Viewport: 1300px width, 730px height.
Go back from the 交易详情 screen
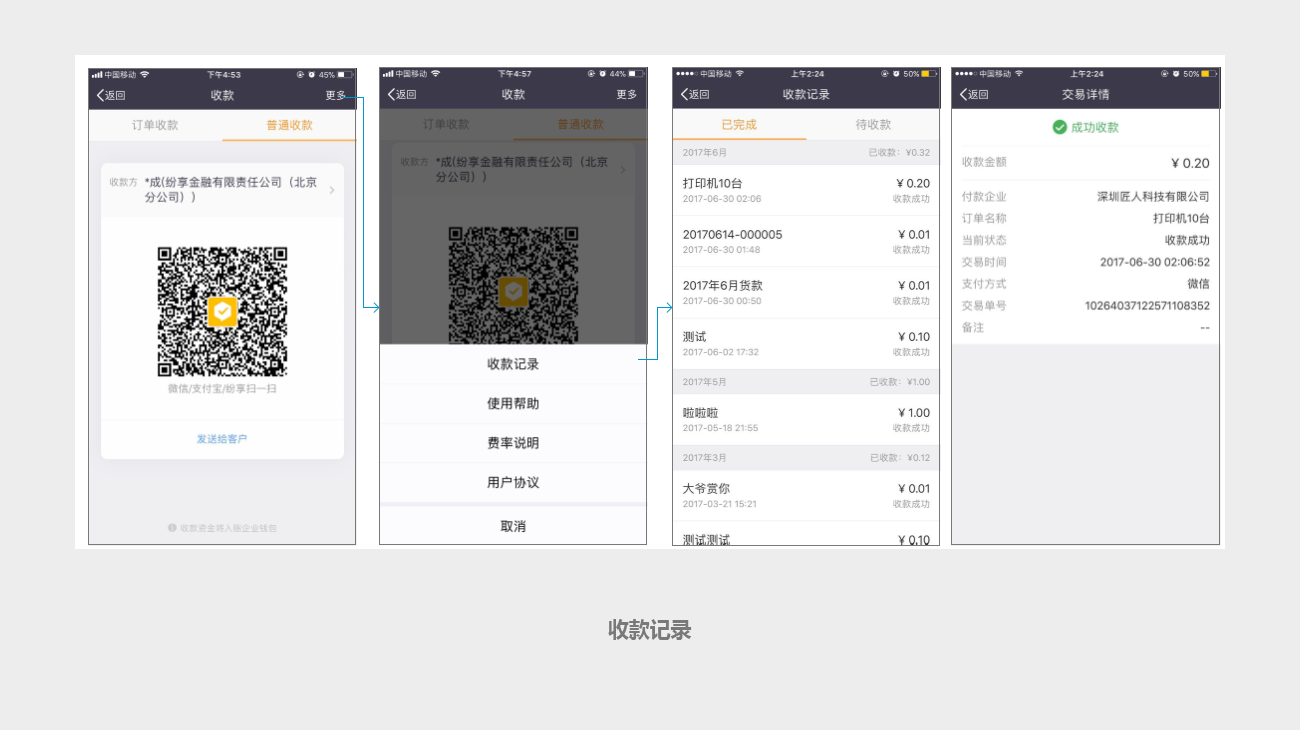(974, 95)
